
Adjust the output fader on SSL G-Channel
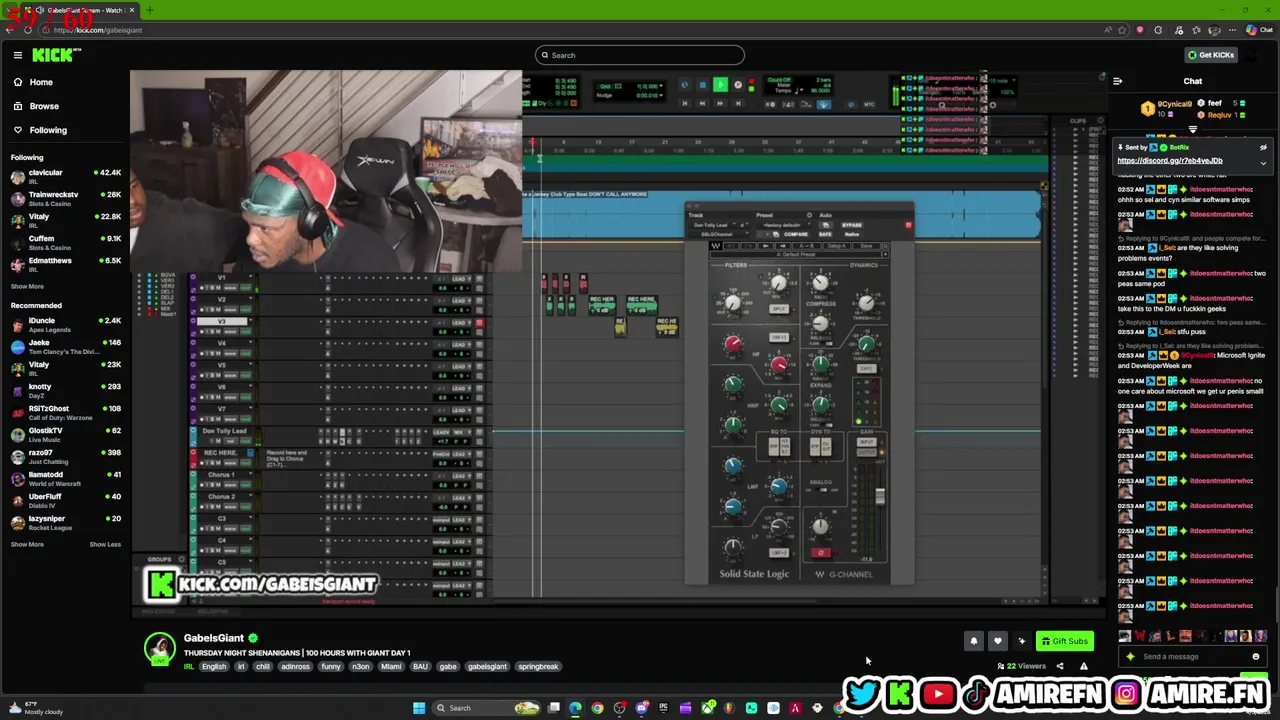[879, 497]
